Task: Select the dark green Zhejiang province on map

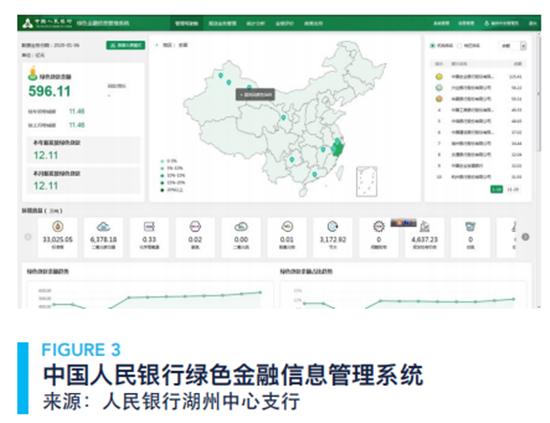Action: [338, 148]
